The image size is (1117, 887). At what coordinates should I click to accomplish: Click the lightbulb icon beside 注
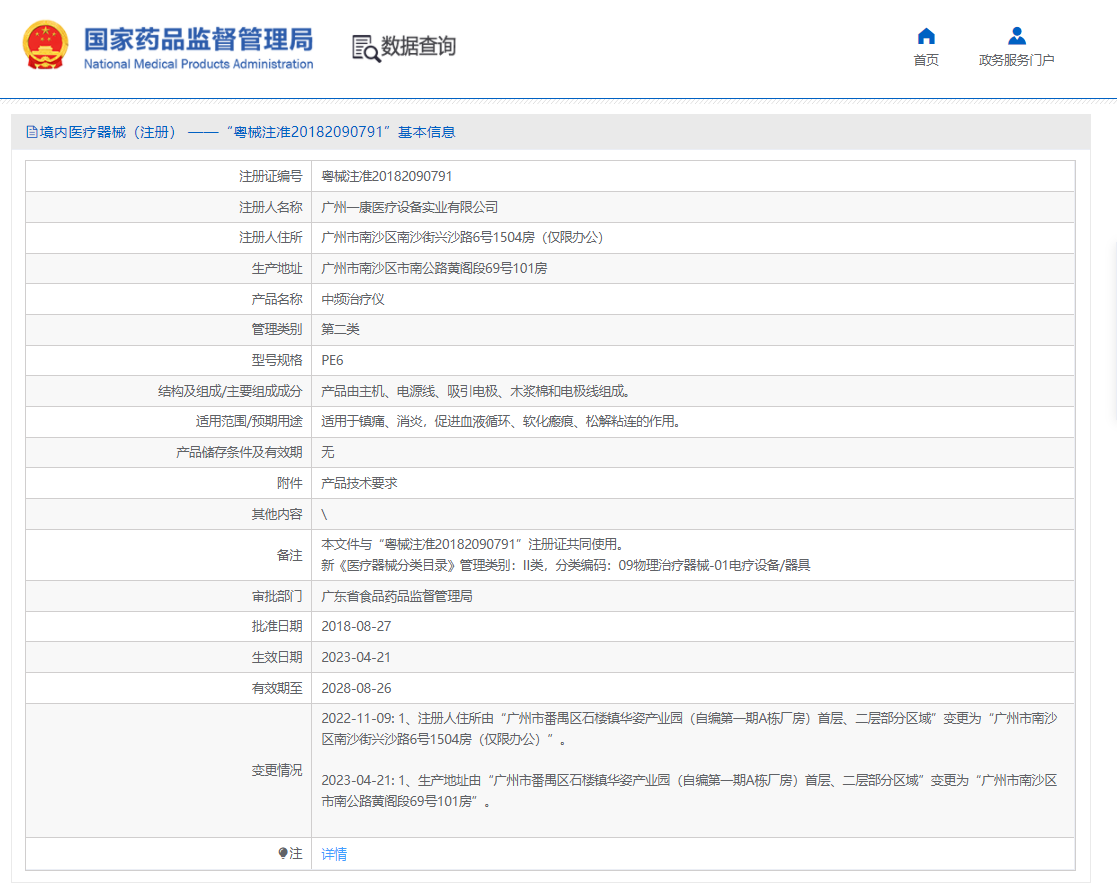[x=283, y=853]
